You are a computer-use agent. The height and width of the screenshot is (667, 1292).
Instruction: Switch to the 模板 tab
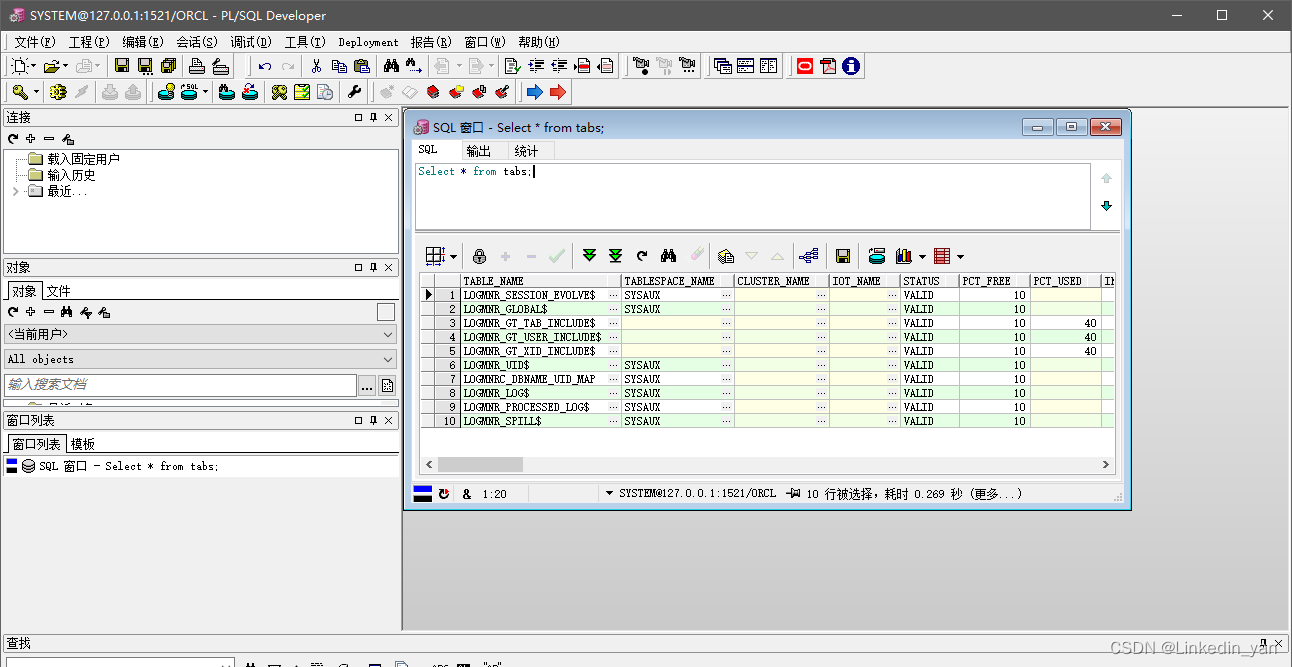[x=83, y=444]
